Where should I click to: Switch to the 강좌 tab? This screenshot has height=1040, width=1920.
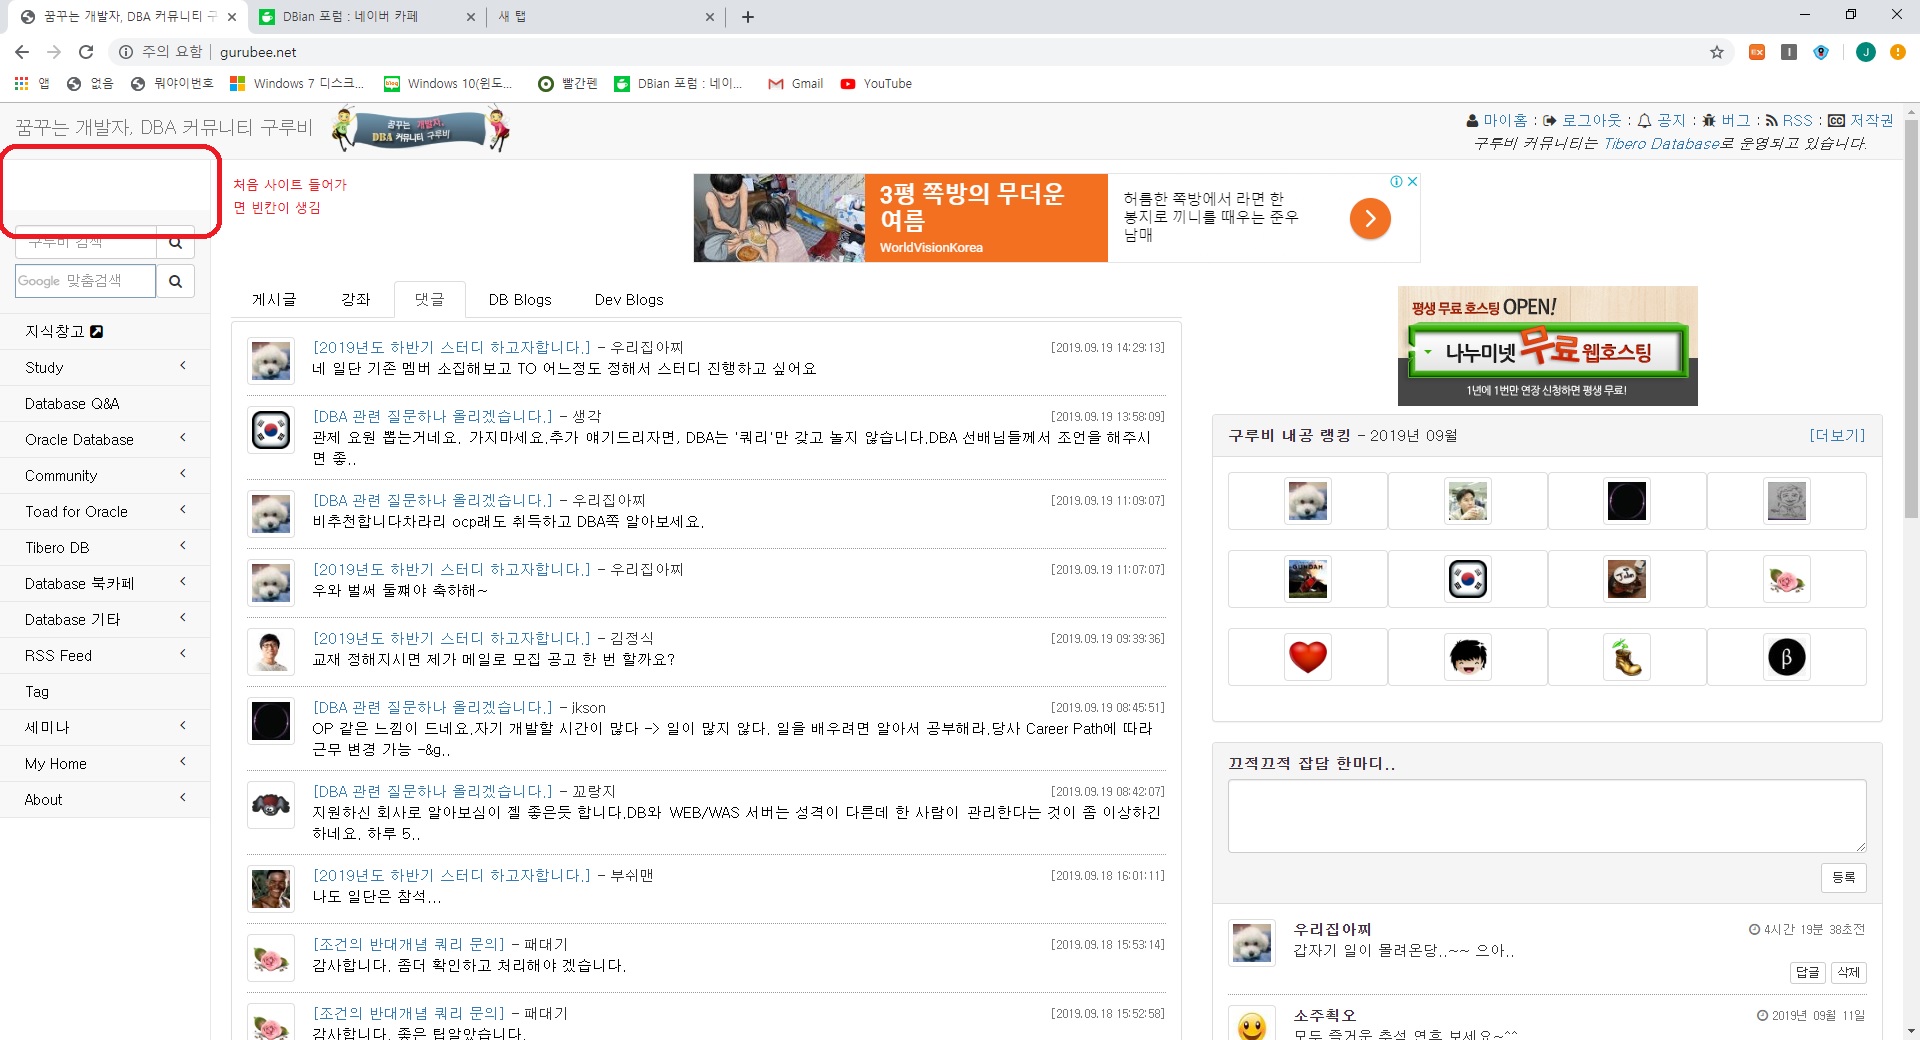coord(355,300)
